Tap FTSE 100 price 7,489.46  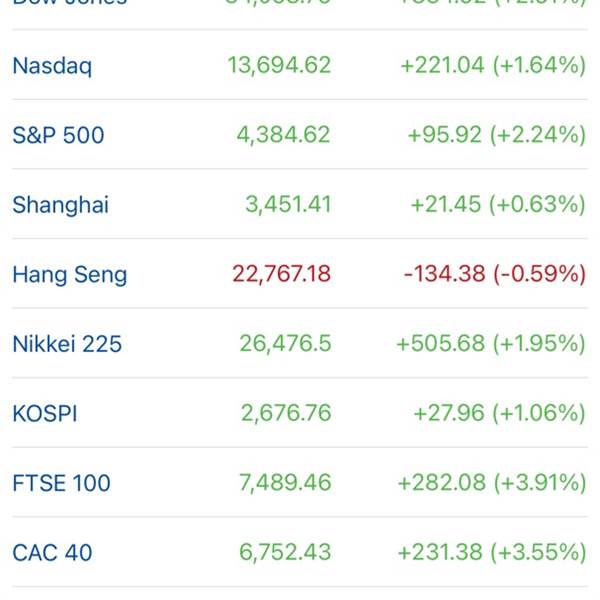coord(284,483)
